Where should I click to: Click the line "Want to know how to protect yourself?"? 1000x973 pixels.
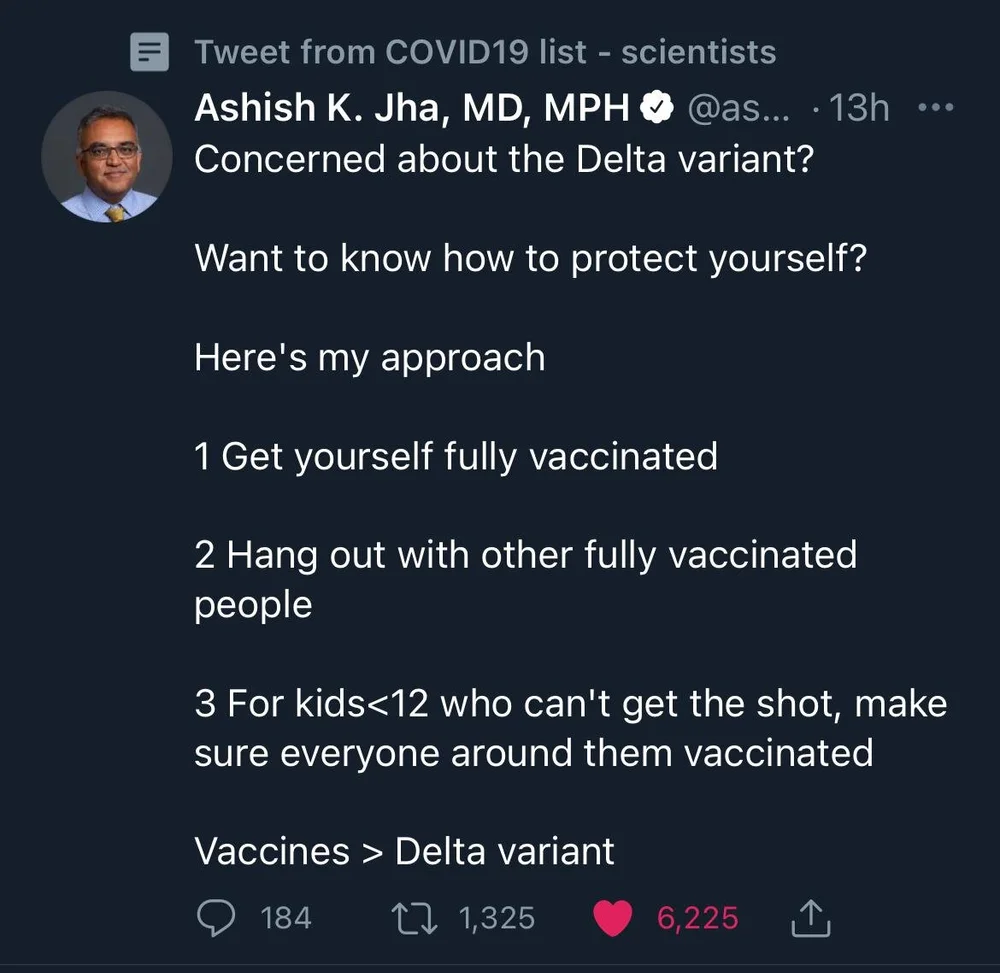531,258
